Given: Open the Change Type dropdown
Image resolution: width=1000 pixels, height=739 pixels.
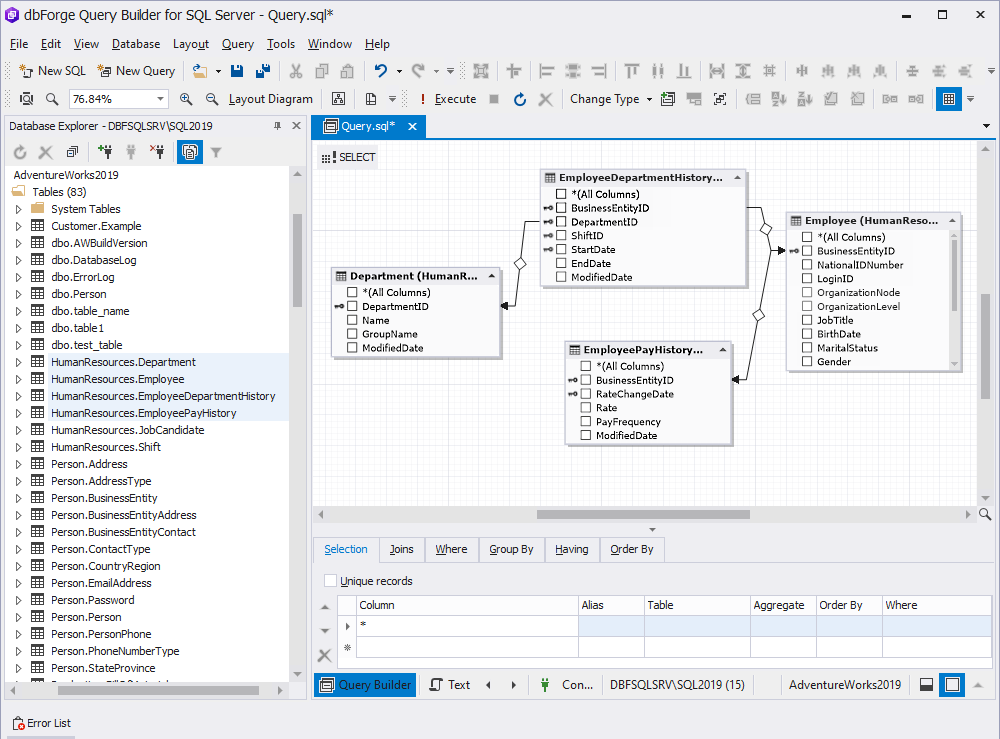Looking at the screenshot, I should [x=649, y=99].
